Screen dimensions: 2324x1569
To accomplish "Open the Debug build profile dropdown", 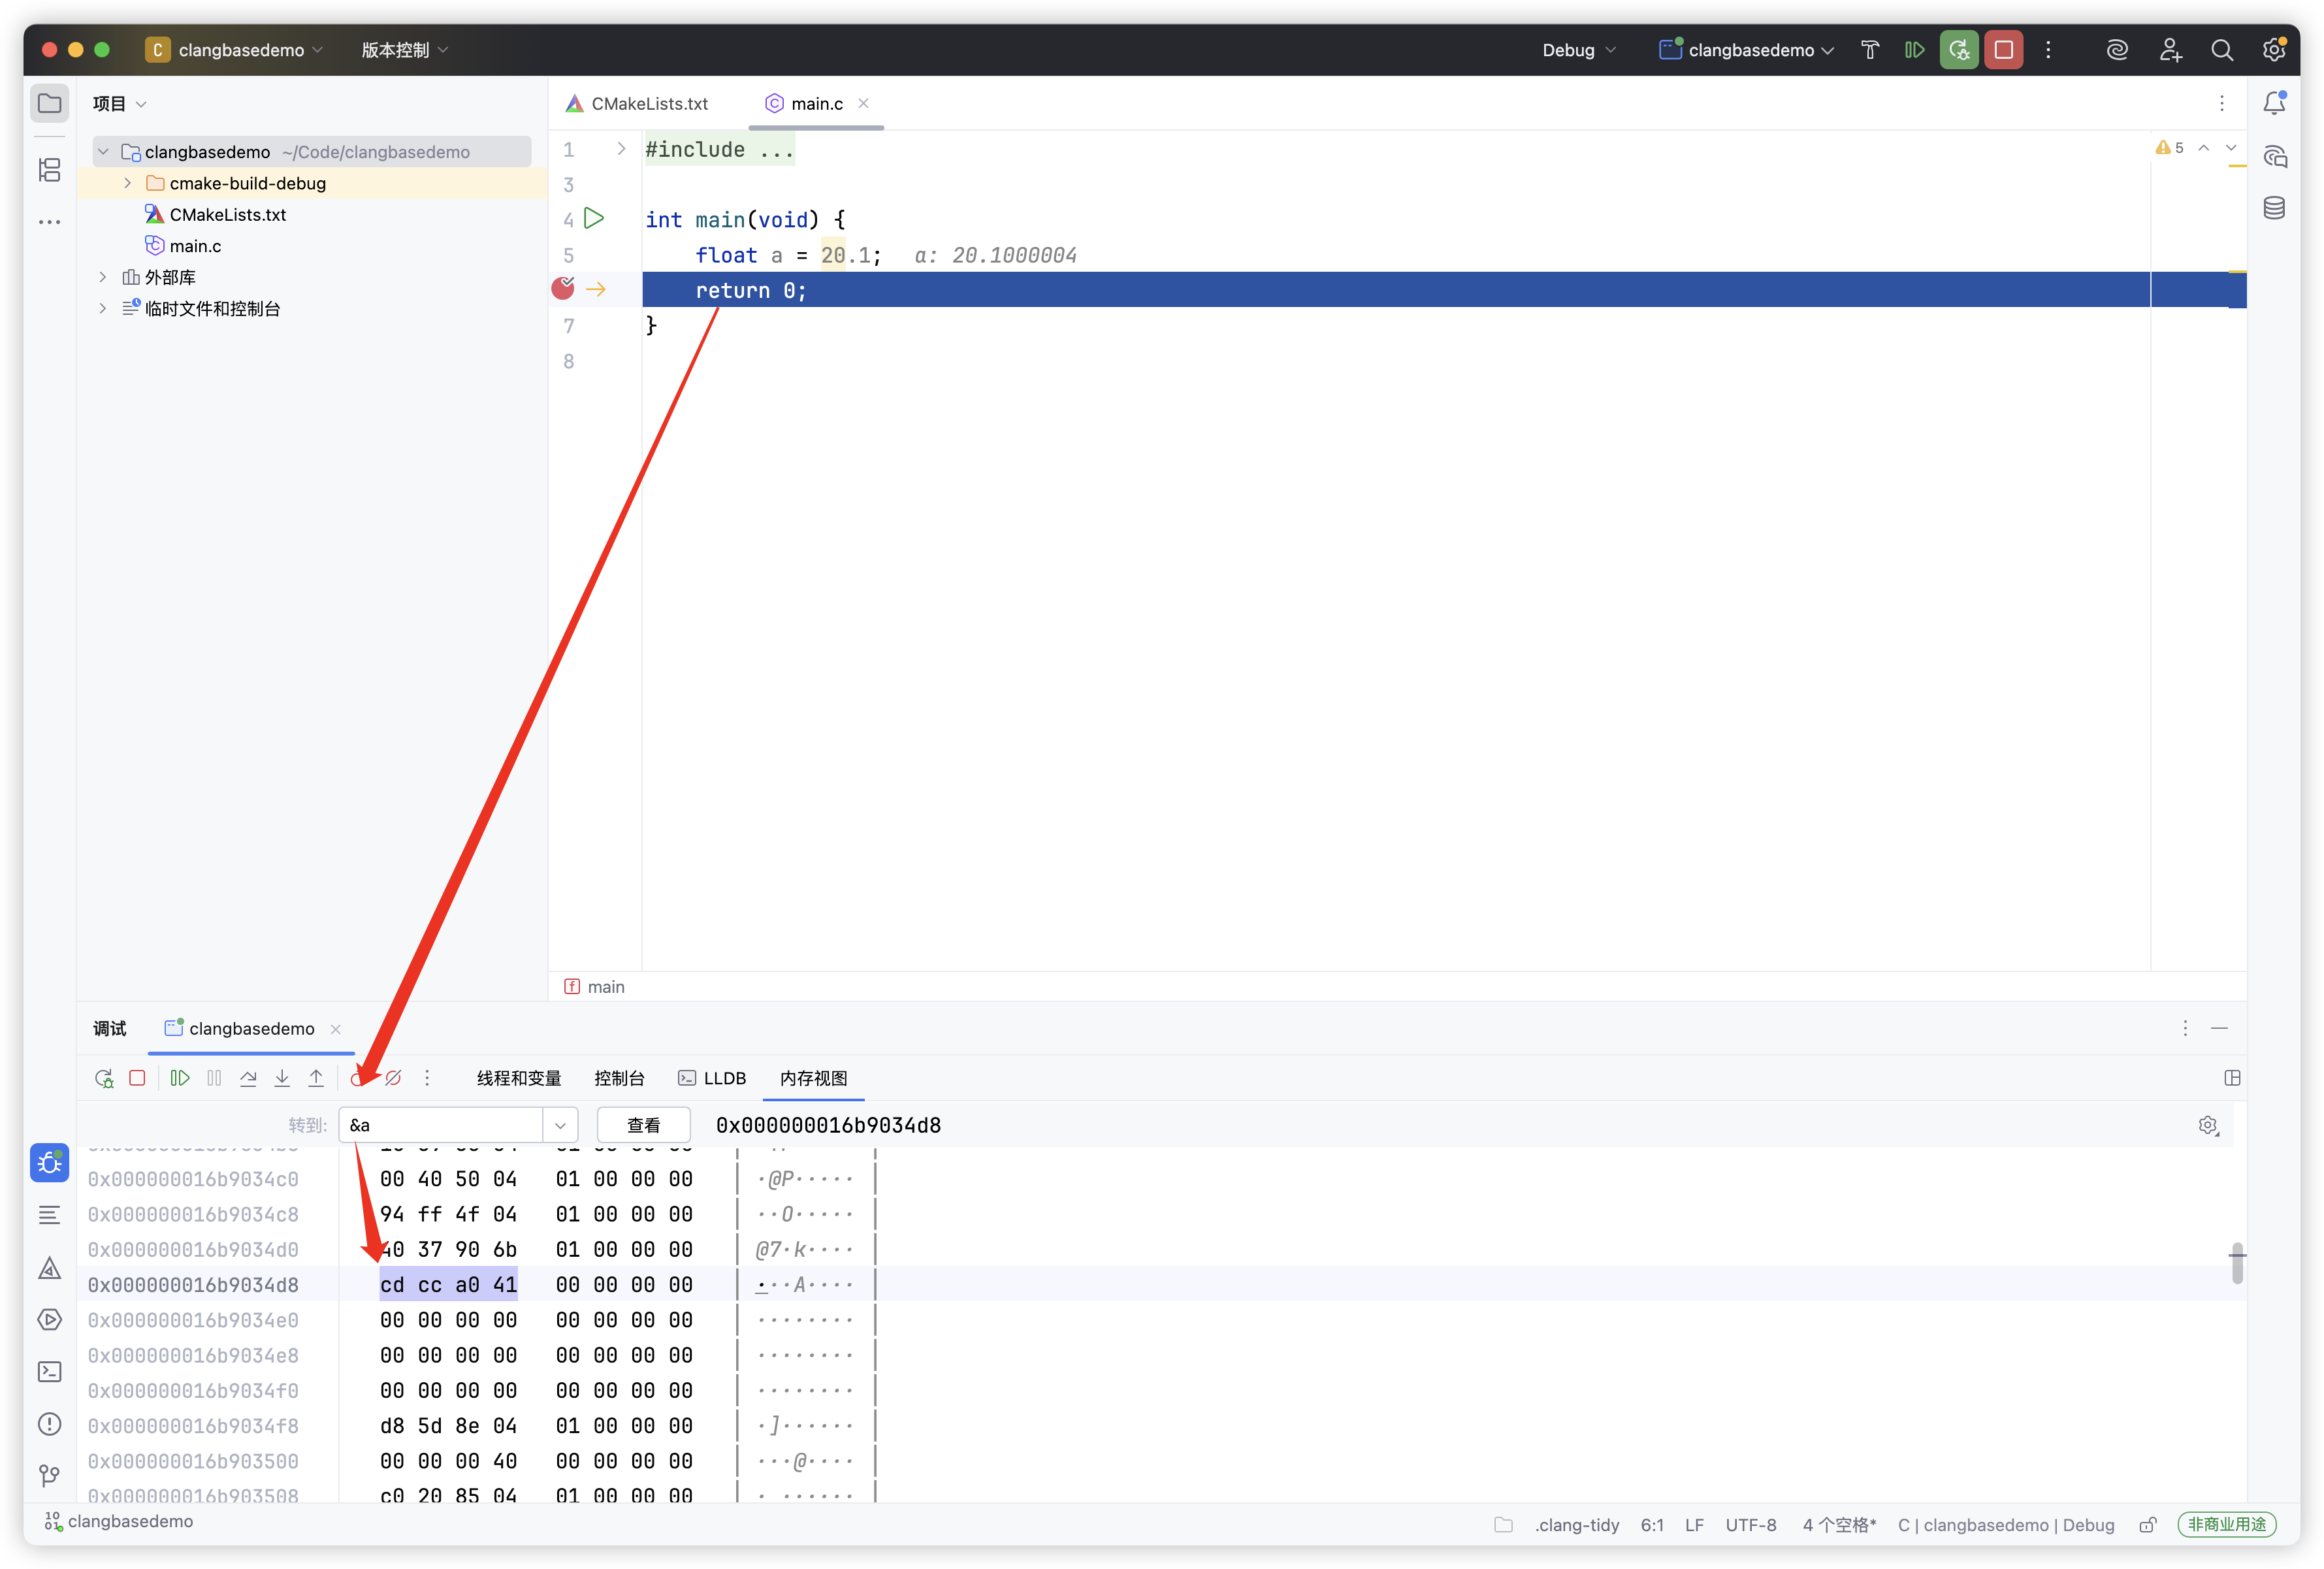I will [1578, 50].
